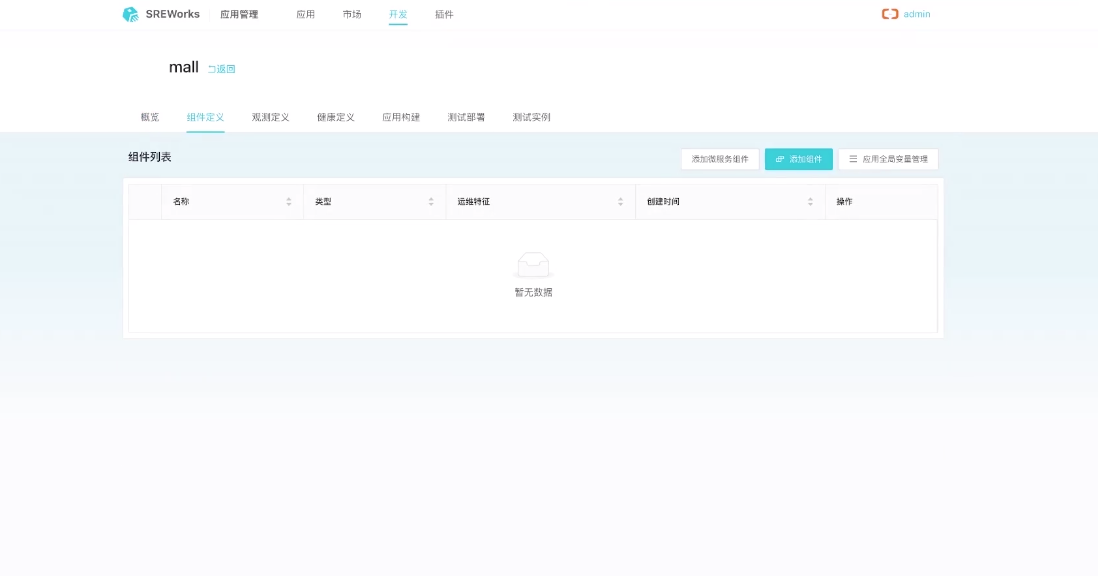The height and width of the screenshot is (576, 1098).
Task: Click the admin avatar icon
Action: (x=889, y=14)
